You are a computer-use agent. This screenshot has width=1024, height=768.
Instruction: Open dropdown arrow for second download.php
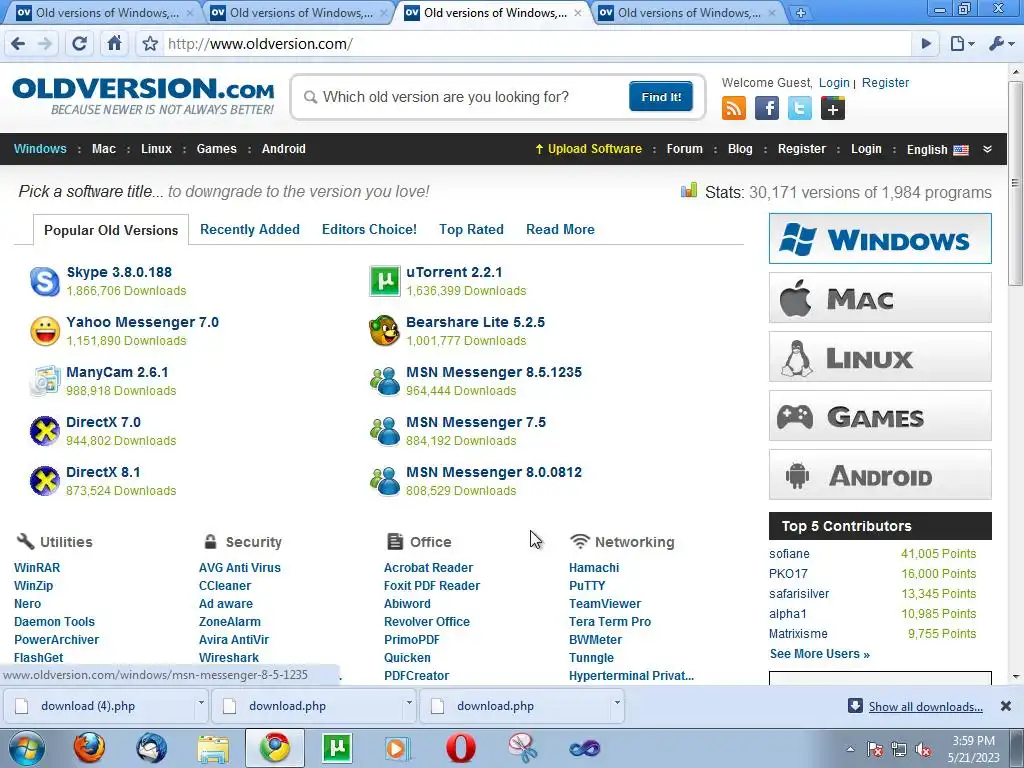coord(409,703)
